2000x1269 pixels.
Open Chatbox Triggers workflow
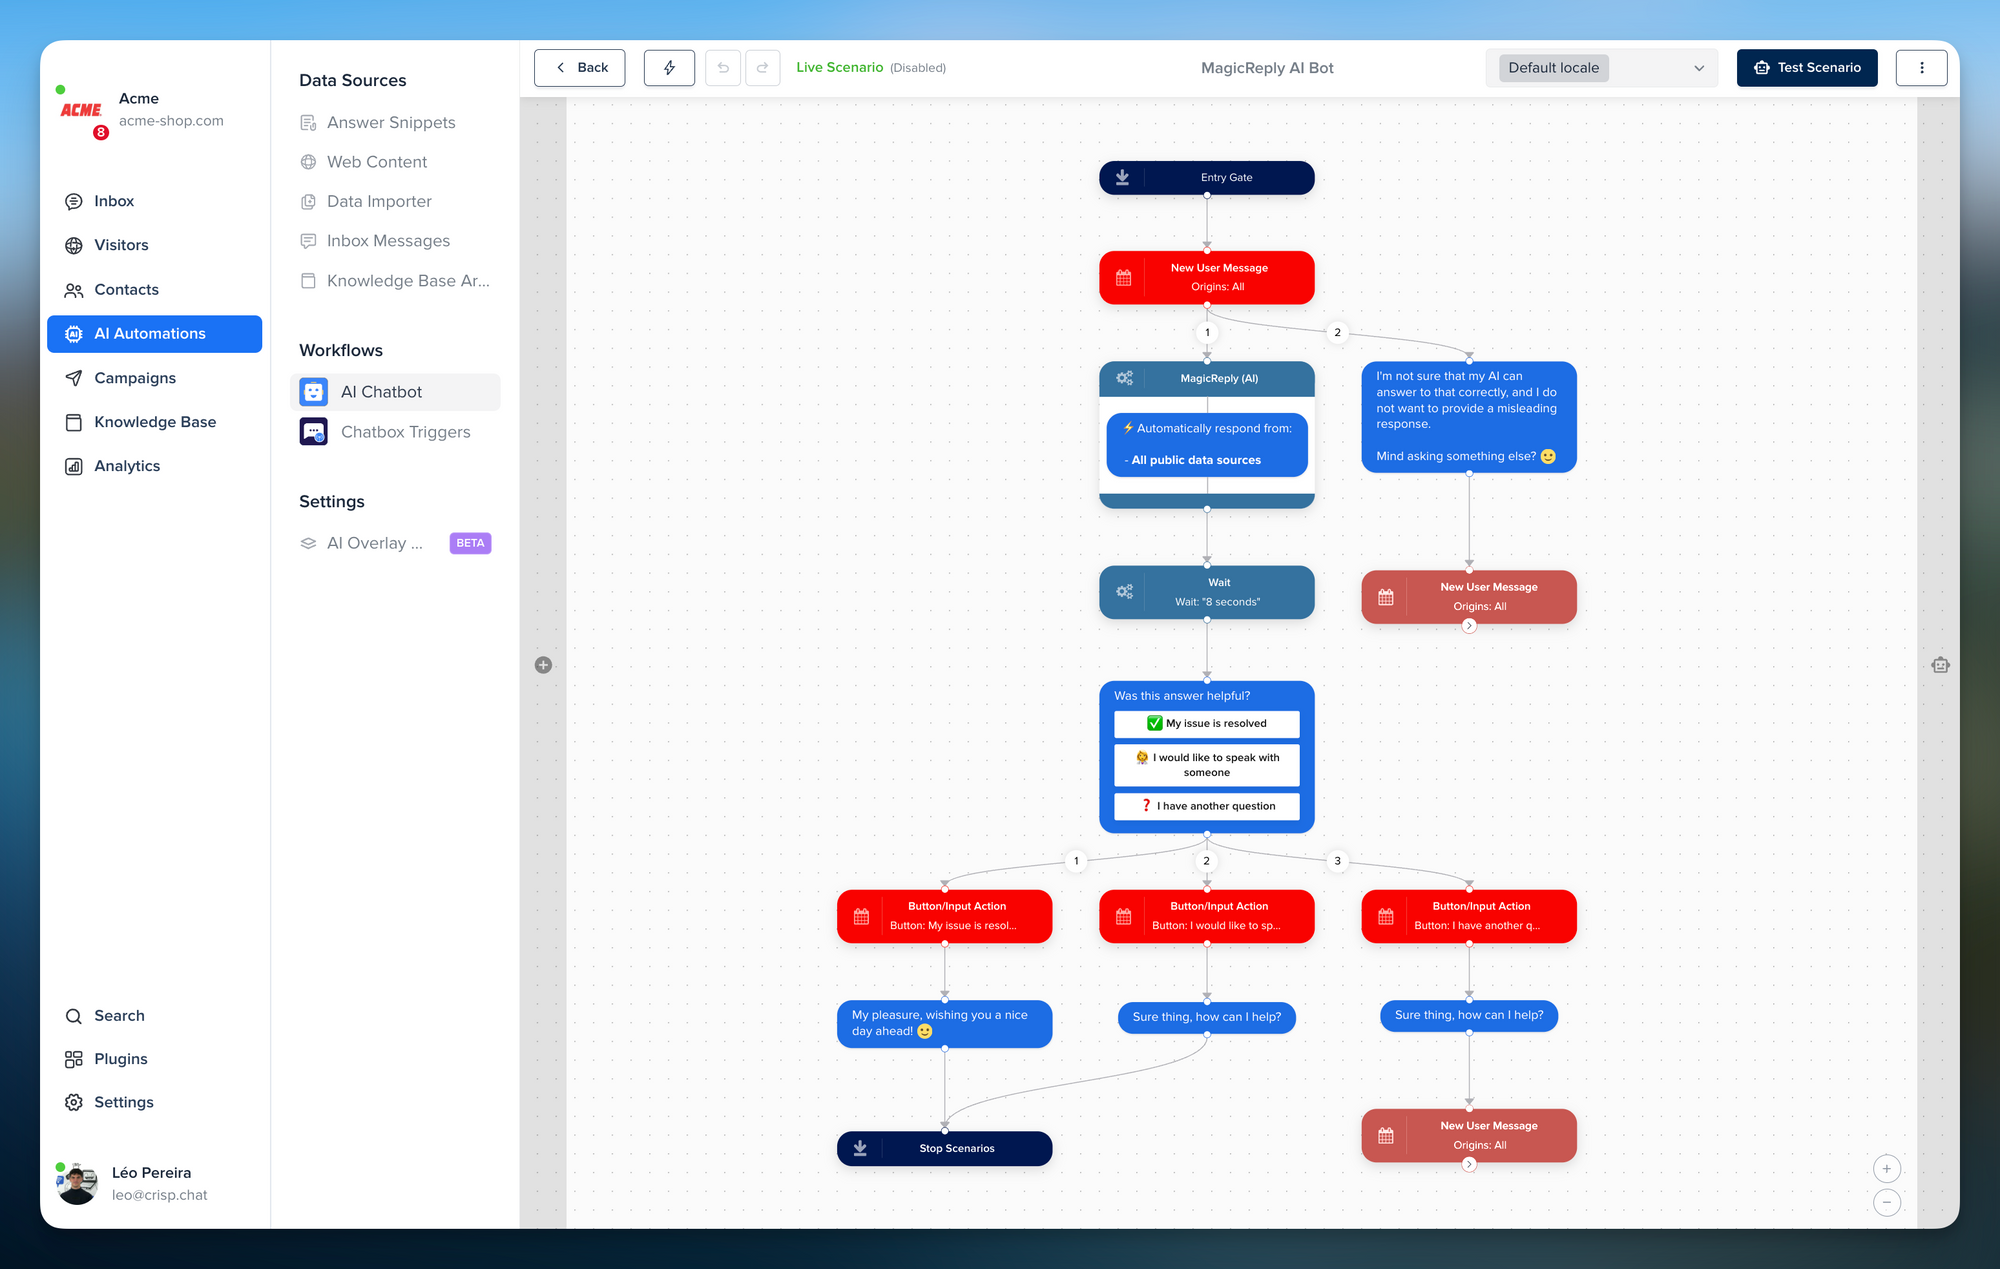[405, 432]
